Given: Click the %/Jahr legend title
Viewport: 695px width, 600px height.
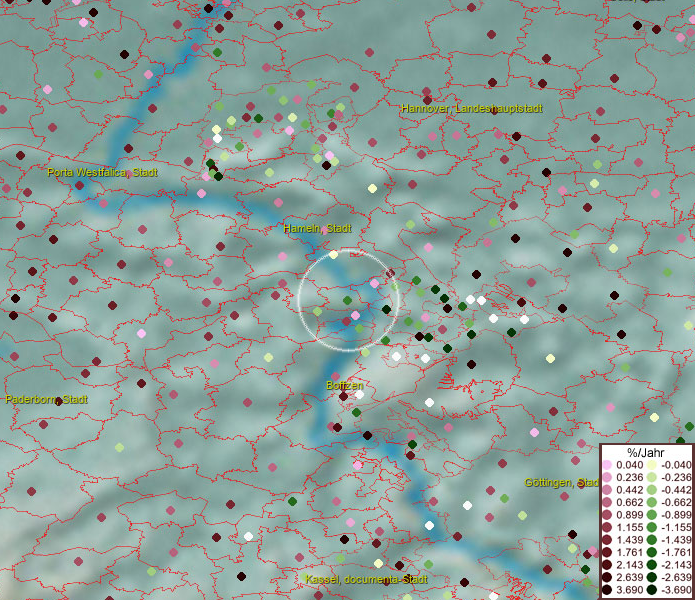Looking at the screenshot, I should pos(646,453).
